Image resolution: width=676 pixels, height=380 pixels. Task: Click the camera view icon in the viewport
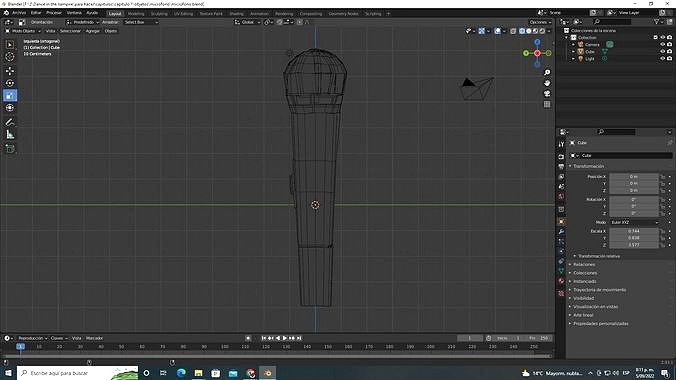pyautogui.click(x=547, y=94)
